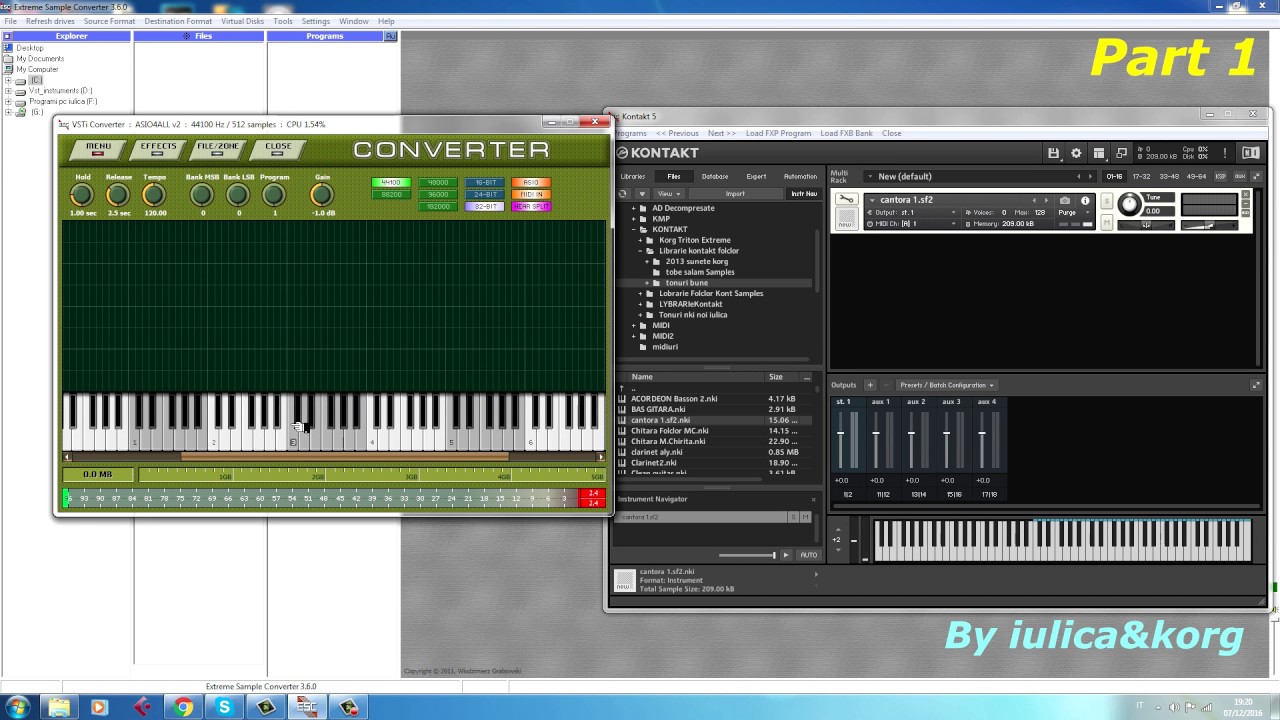
Task: Click the NI logo button in Kontakt
Action: [1250, 153]
